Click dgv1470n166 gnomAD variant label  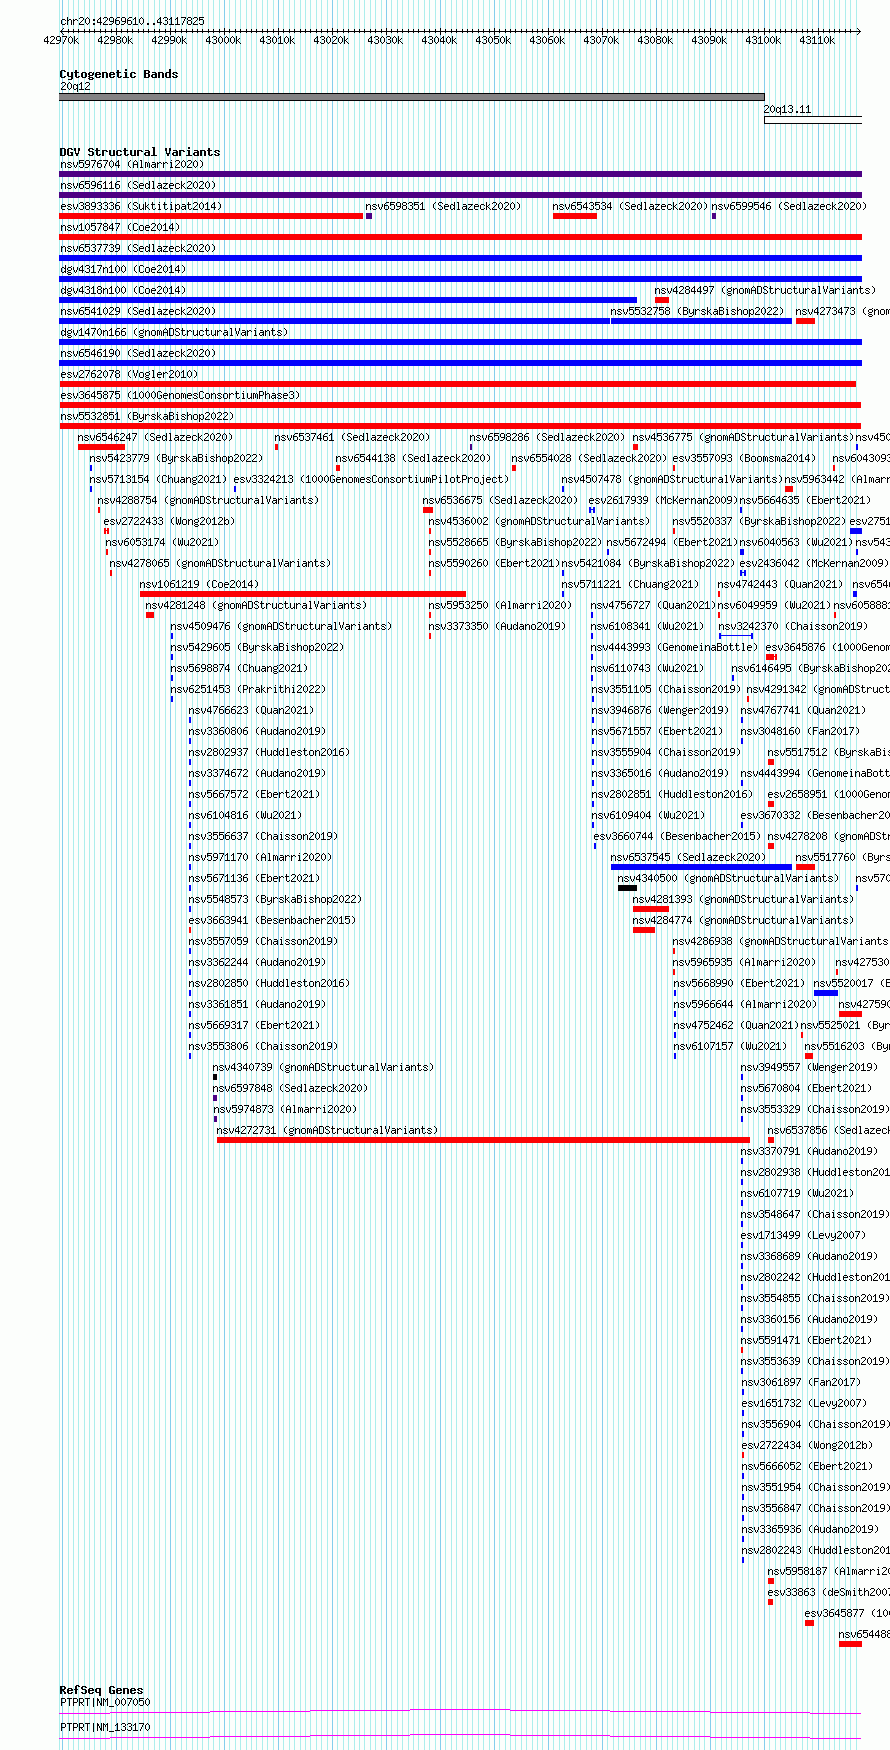coord(174,332)
